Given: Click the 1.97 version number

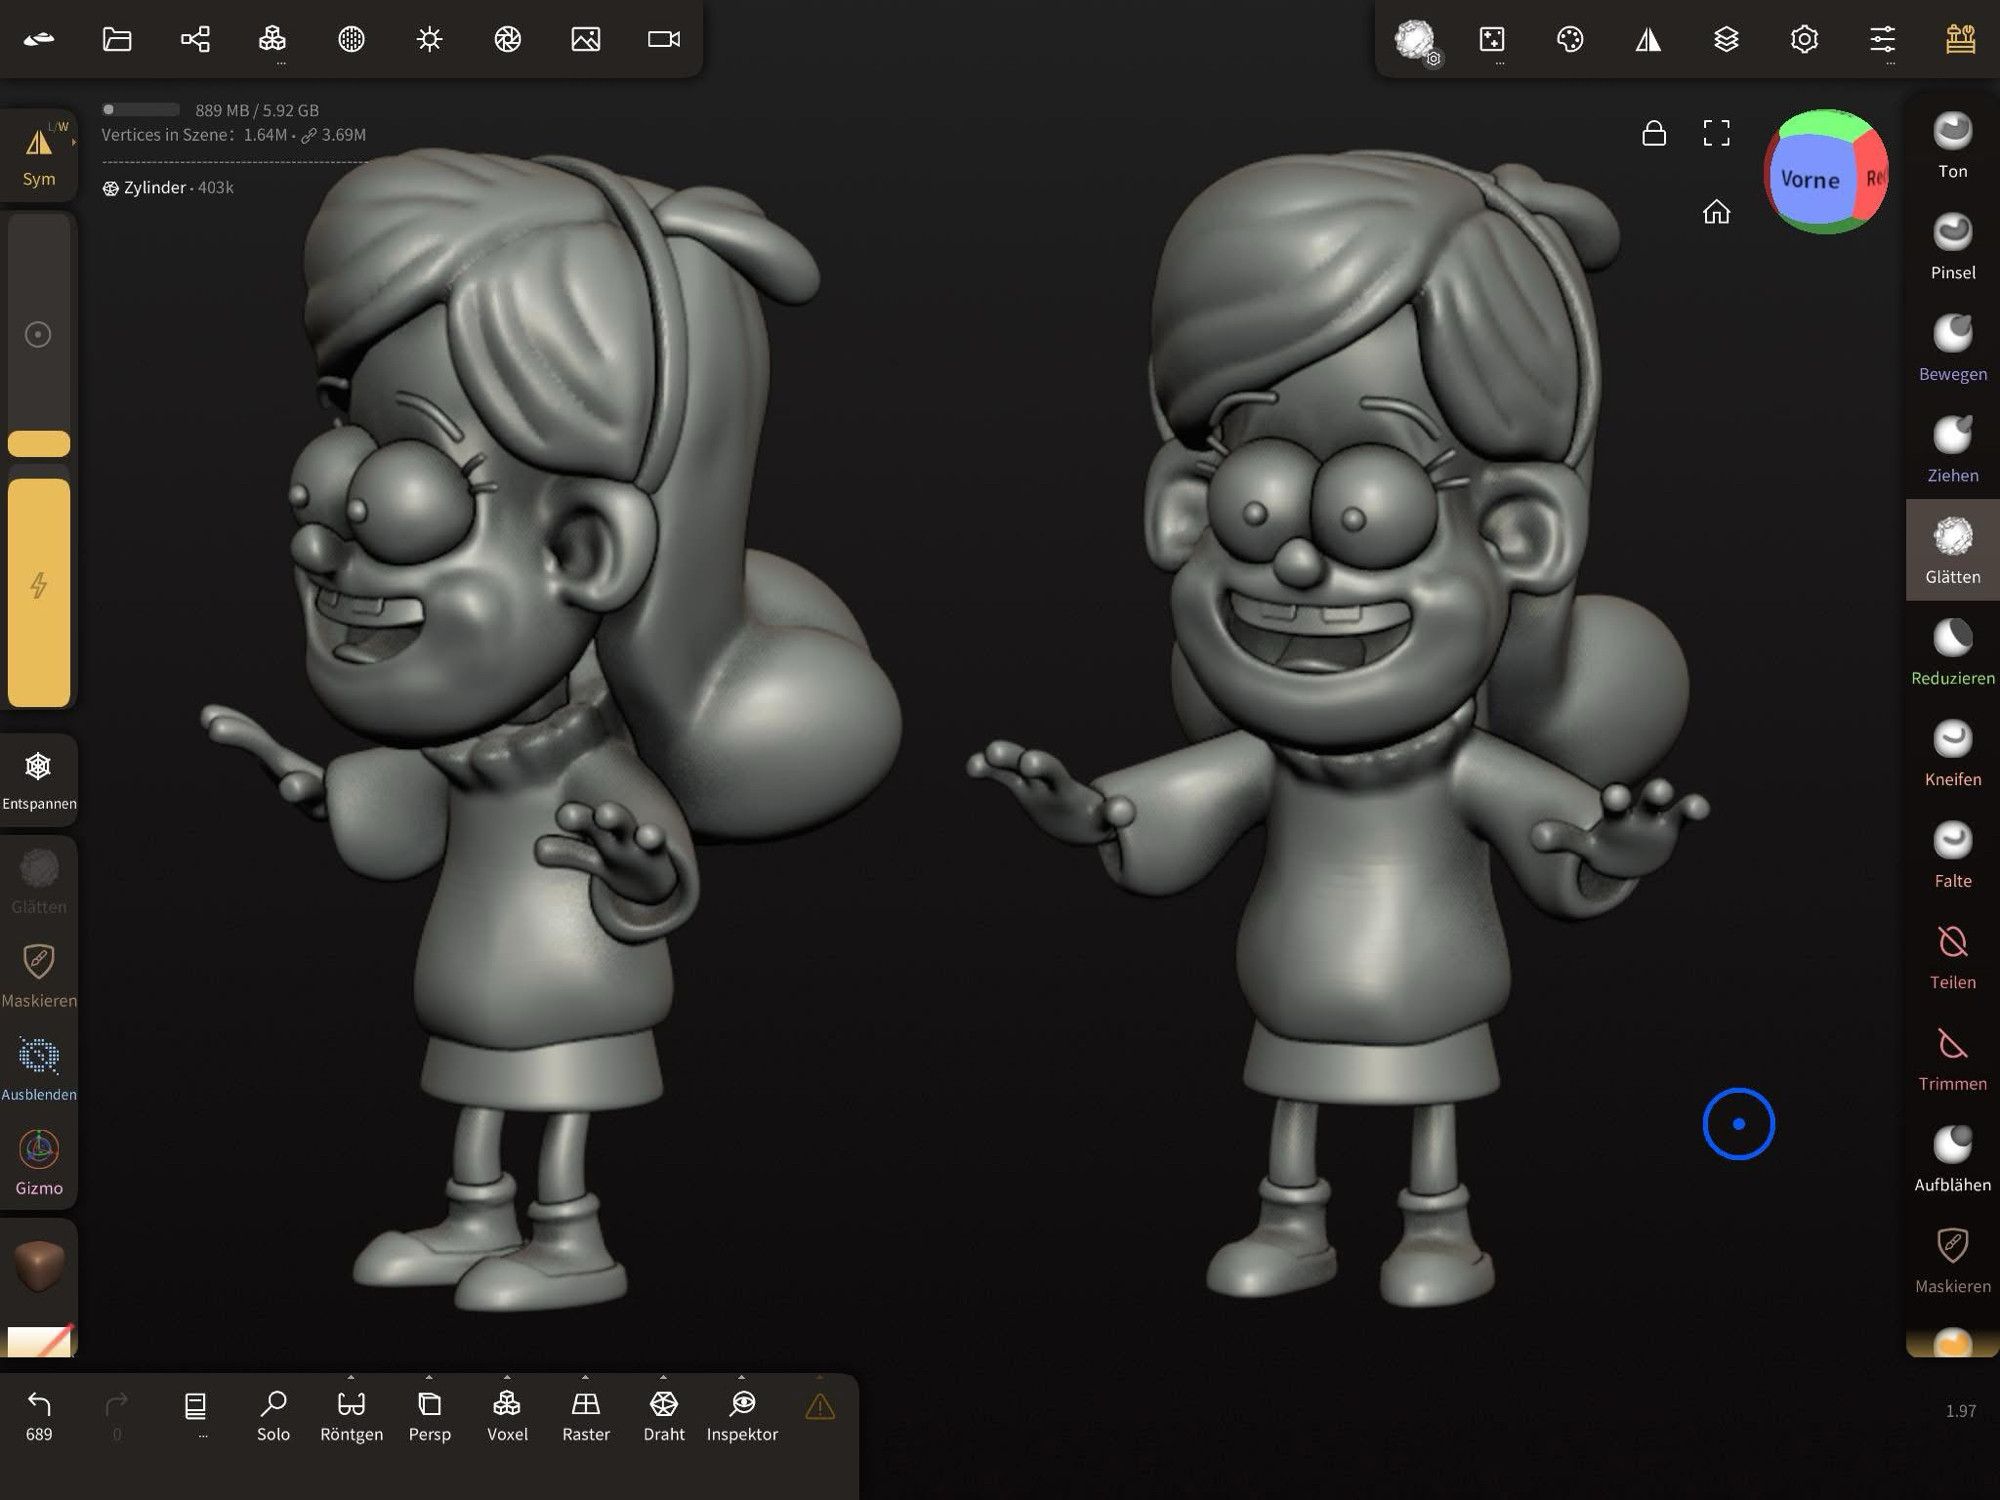Looking at the screenshot, I should click(1960, 1411).
